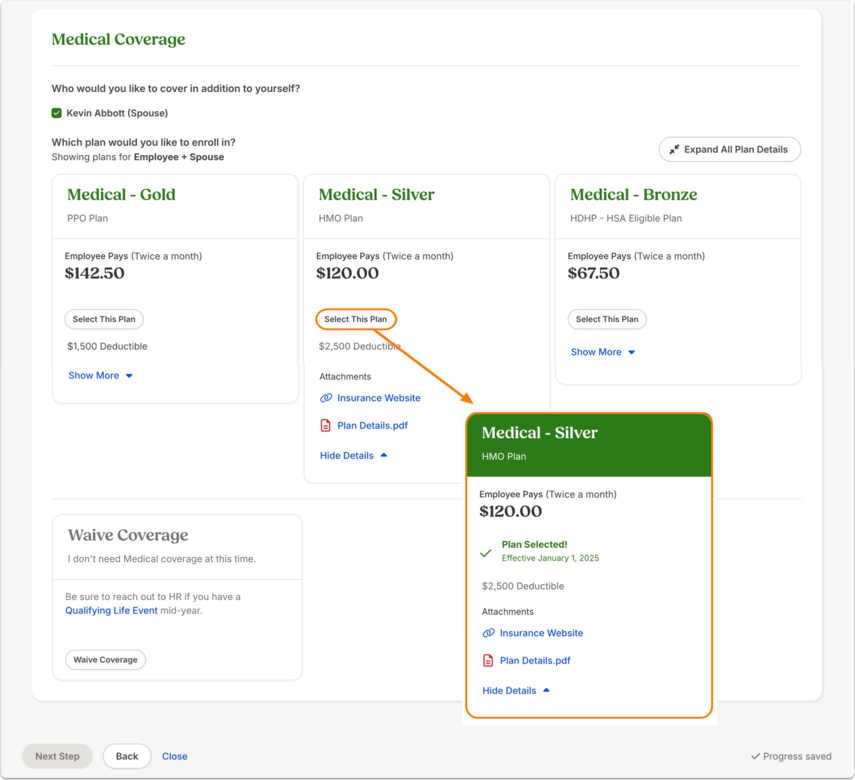Click HDHP - HSA Eligible Plan subtitle

626,218
